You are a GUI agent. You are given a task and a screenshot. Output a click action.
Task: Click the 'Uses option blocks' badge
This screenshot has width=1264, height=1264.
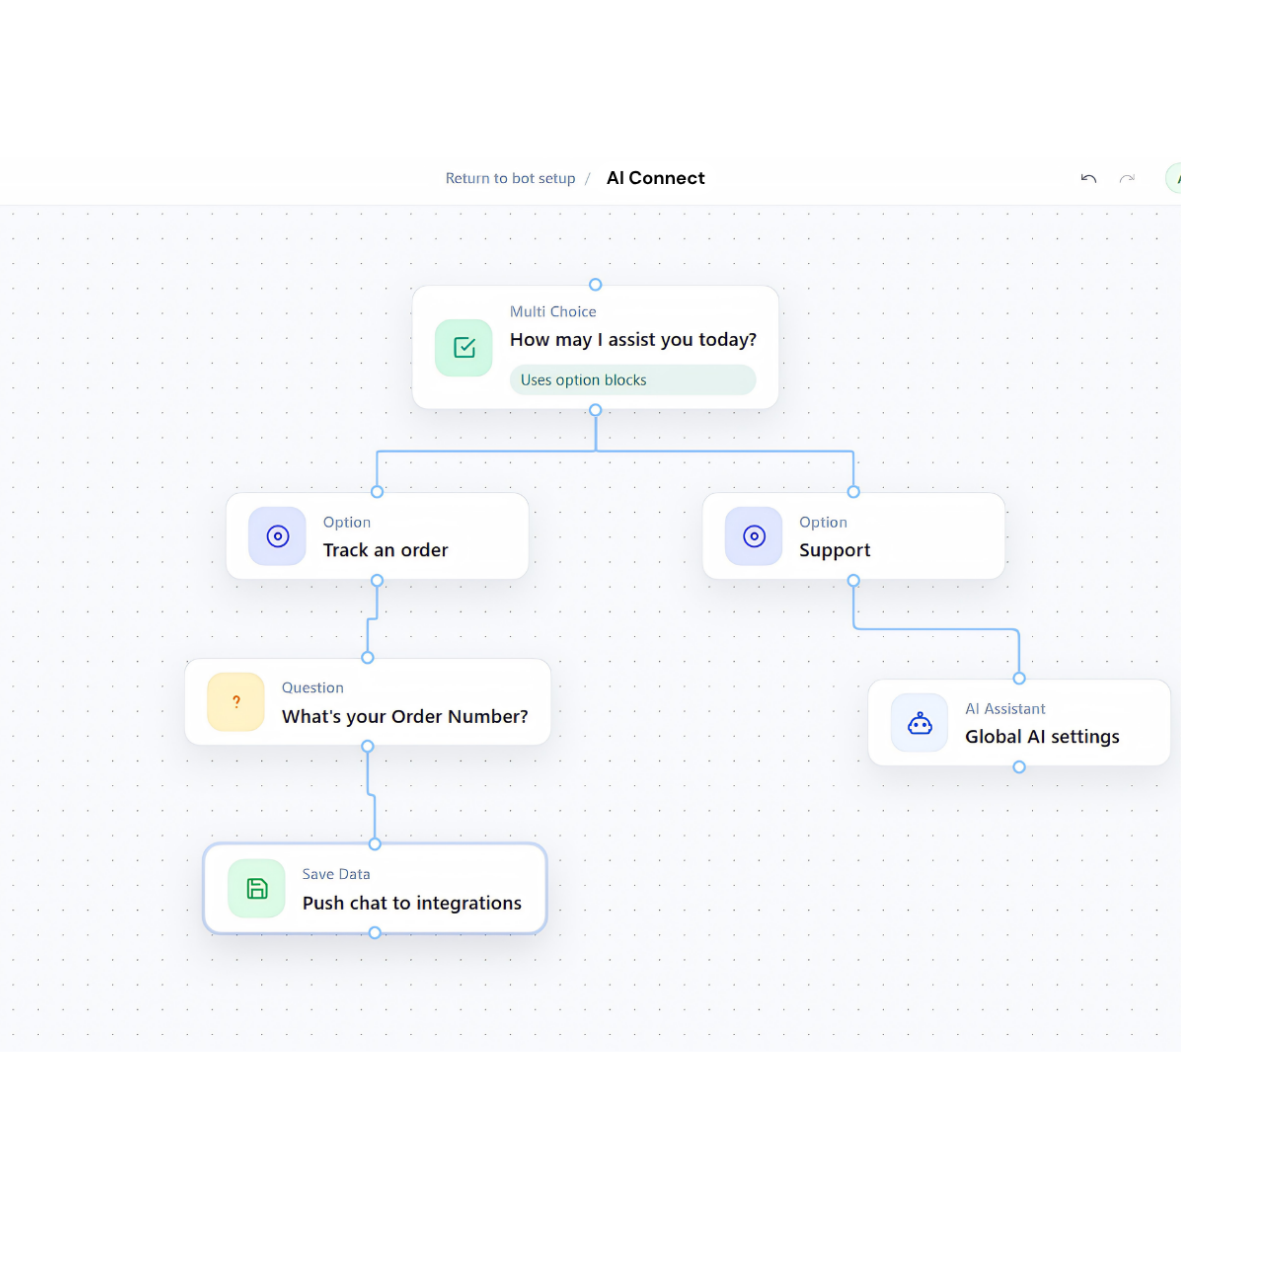pos(633,380)
